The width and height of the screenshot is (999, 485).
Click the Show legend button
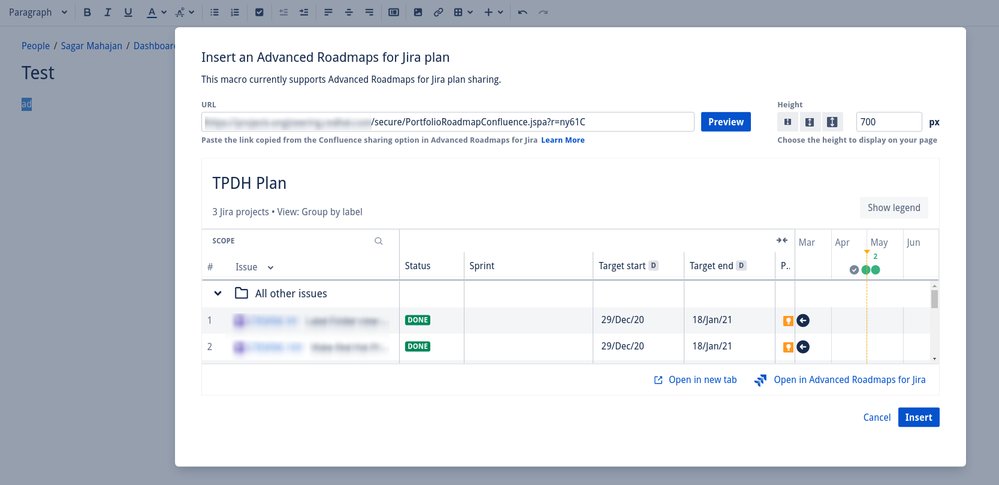(x=894, y=208)
